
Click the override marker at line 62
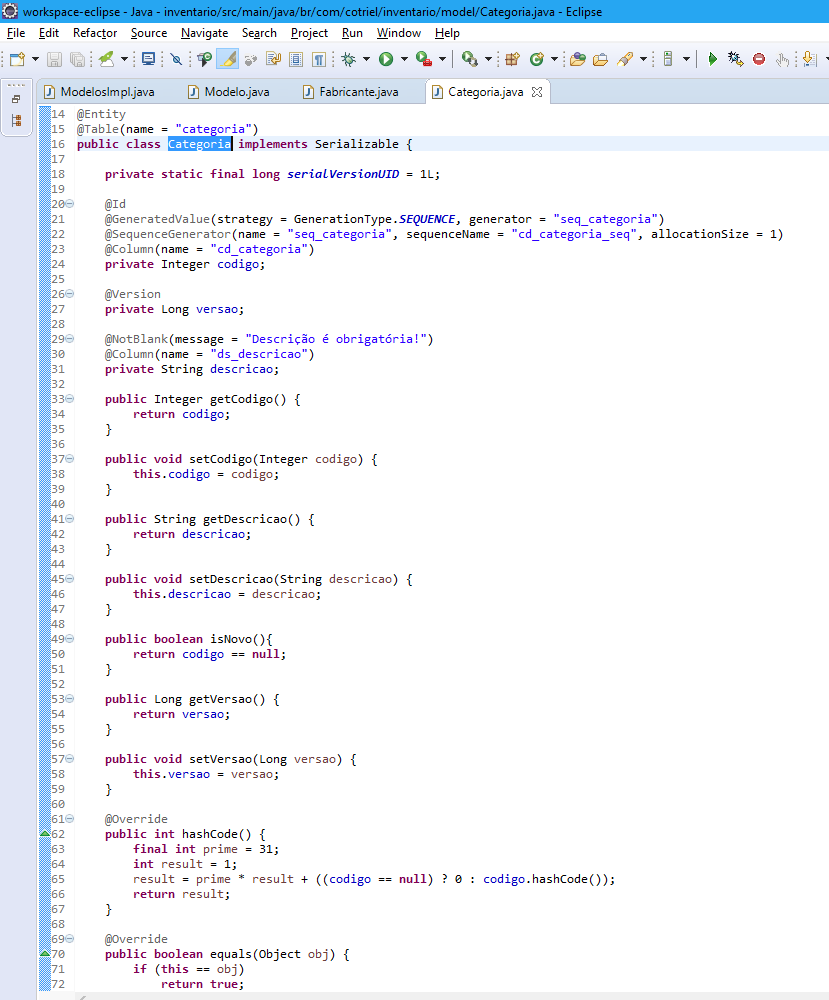pyautogui.click(x=43, y=834)
